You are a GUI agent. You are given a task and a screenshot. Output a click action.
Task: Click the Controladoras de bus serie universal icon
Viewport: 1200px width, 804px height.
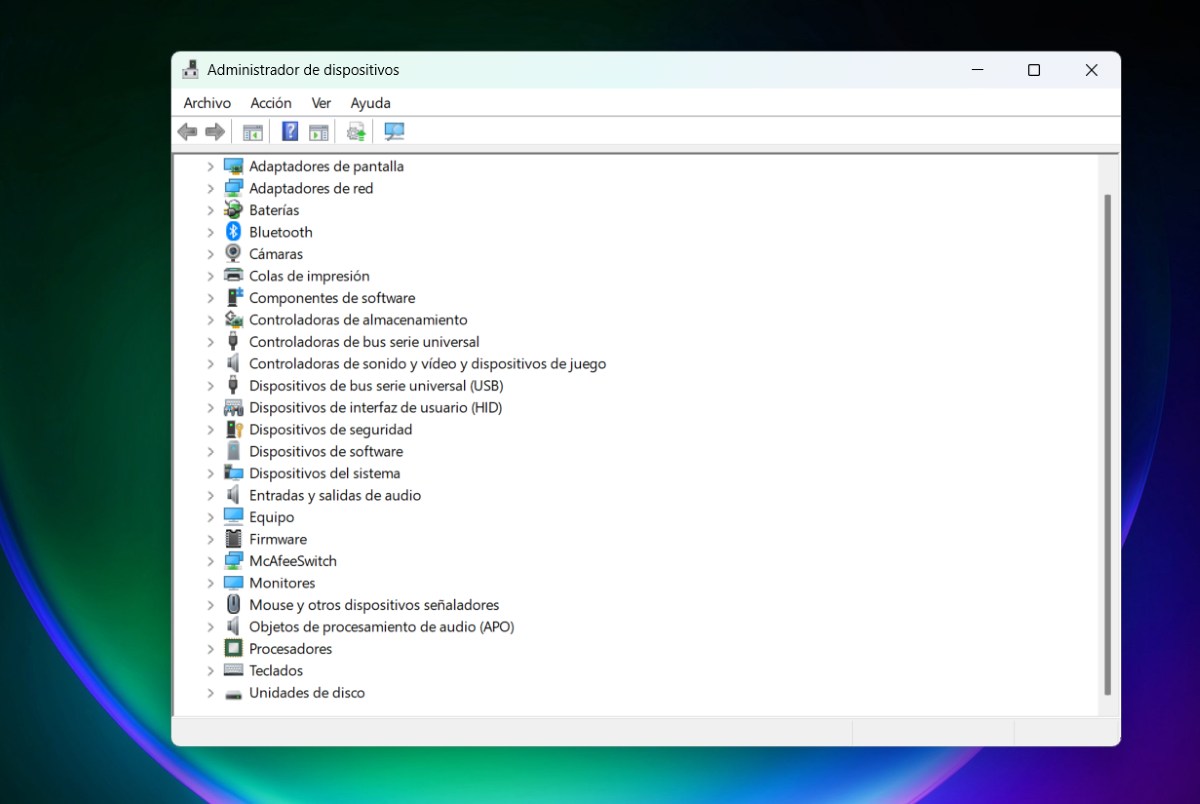(233, 342)
